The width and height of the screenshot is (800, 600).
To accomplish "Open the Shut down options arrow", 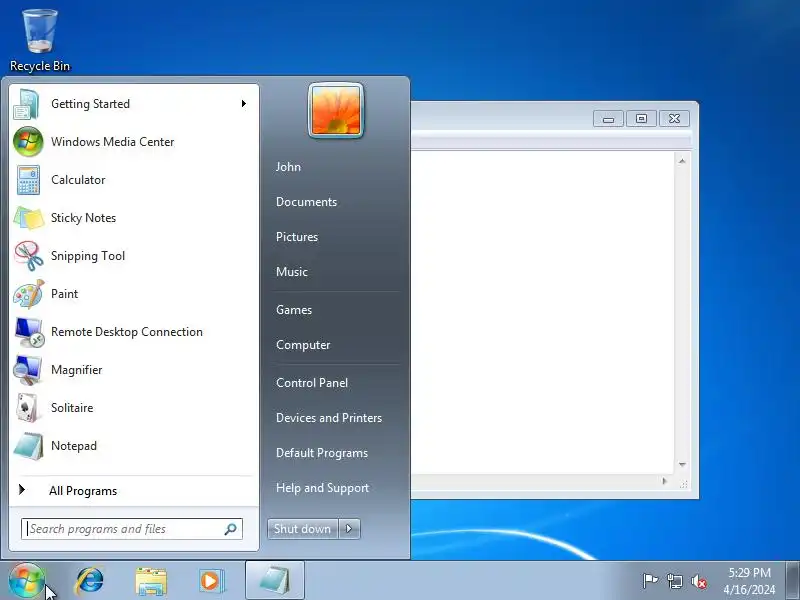I will pos(349,529).
